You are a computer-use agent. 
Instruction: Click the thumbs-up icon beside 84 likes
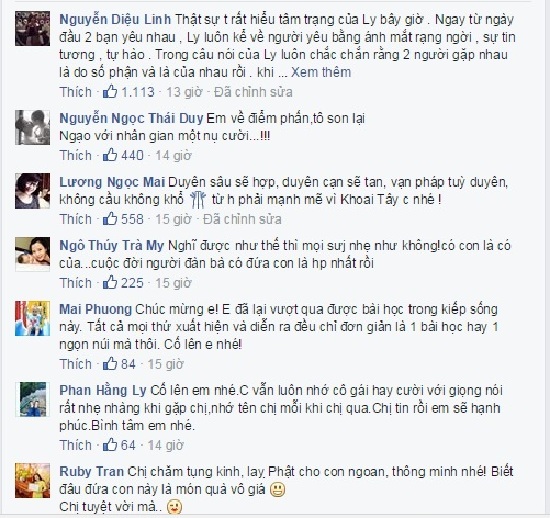[110, 363]
